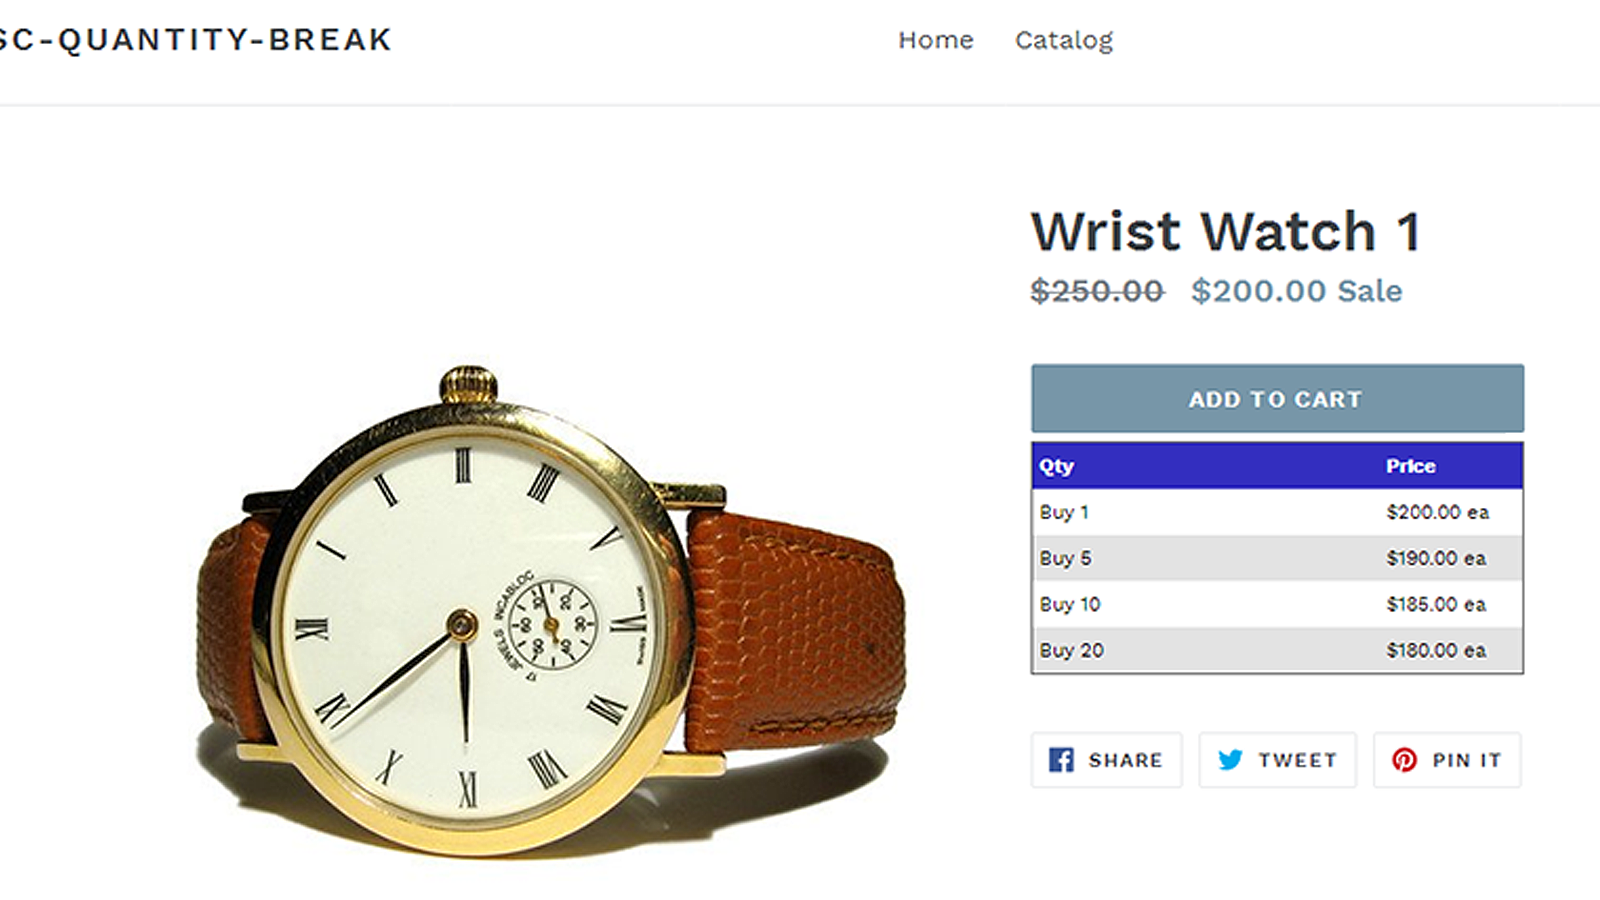This screenshot has width=1600, height=900.
Task: Select the Buy 10 pricing row
Action: click(1276, 604)
